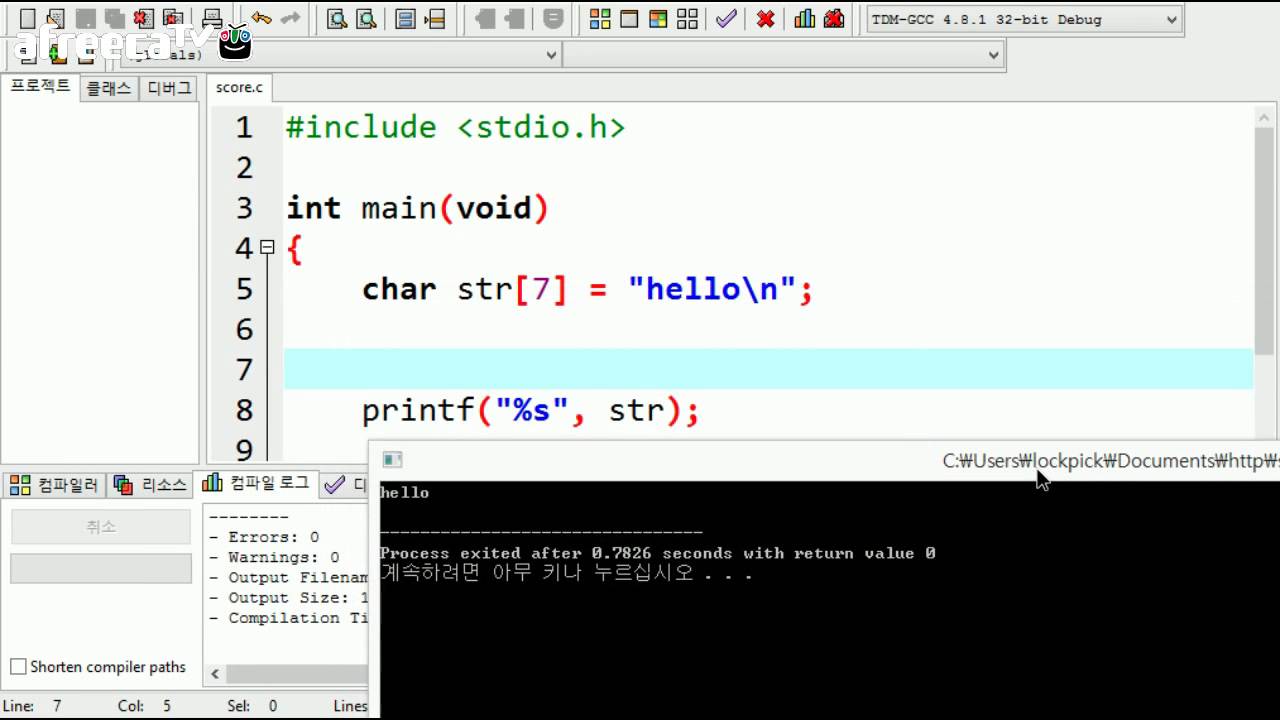
Task: Click the '#include <stdio.h>' code line
Action: (455, 127)
